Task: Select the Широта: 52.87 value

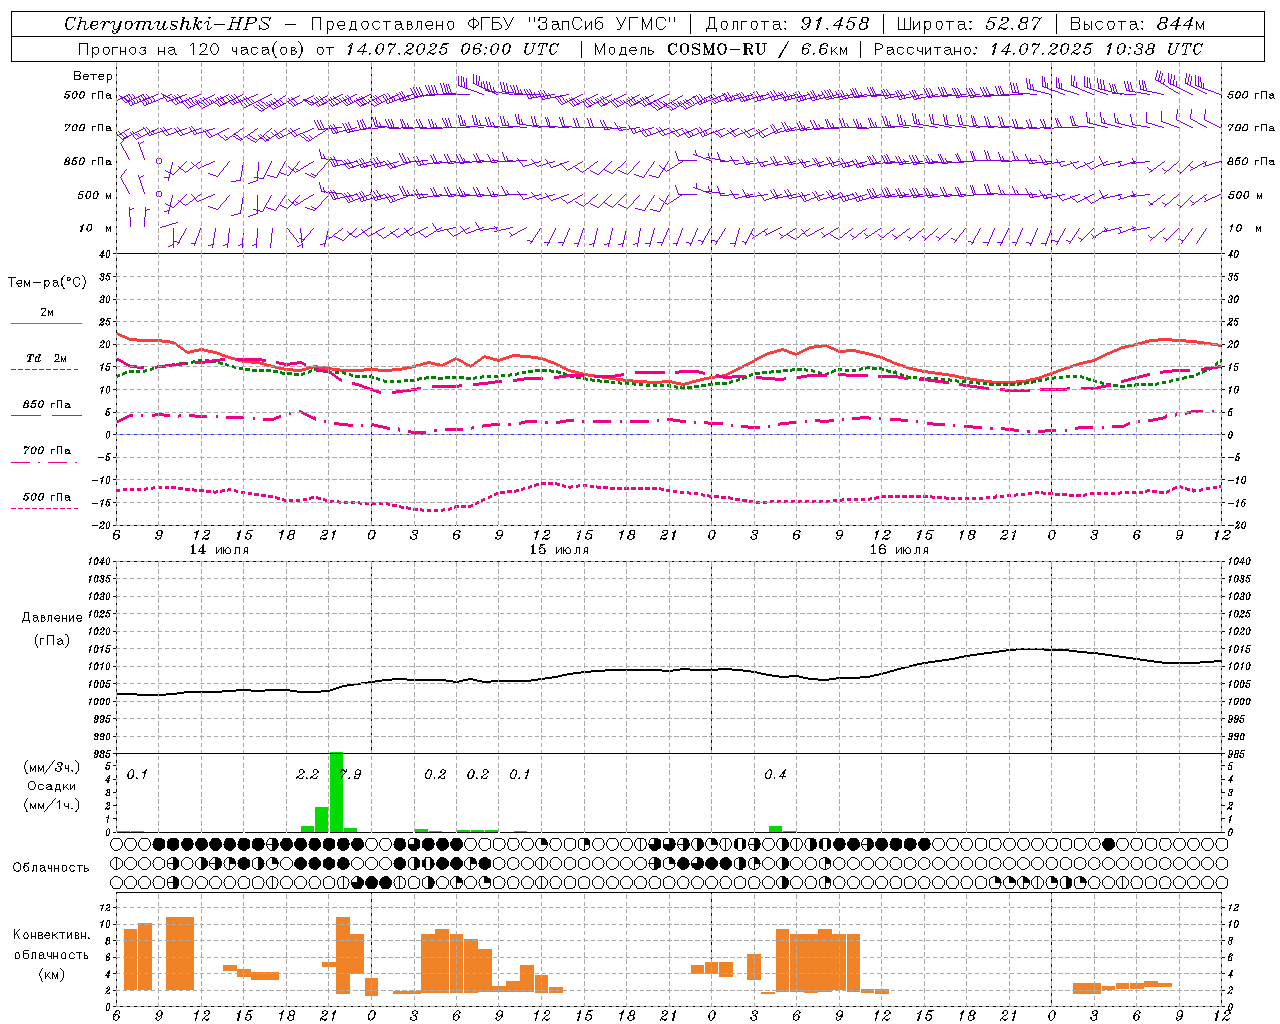Action: pos(969,24)
